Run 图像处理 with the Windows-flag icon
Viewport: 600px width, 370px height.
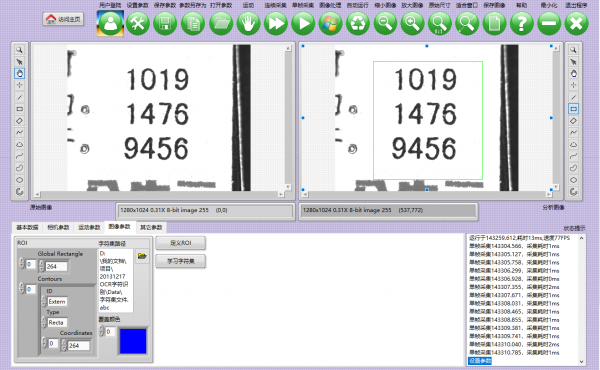click(x=331, y=23)
